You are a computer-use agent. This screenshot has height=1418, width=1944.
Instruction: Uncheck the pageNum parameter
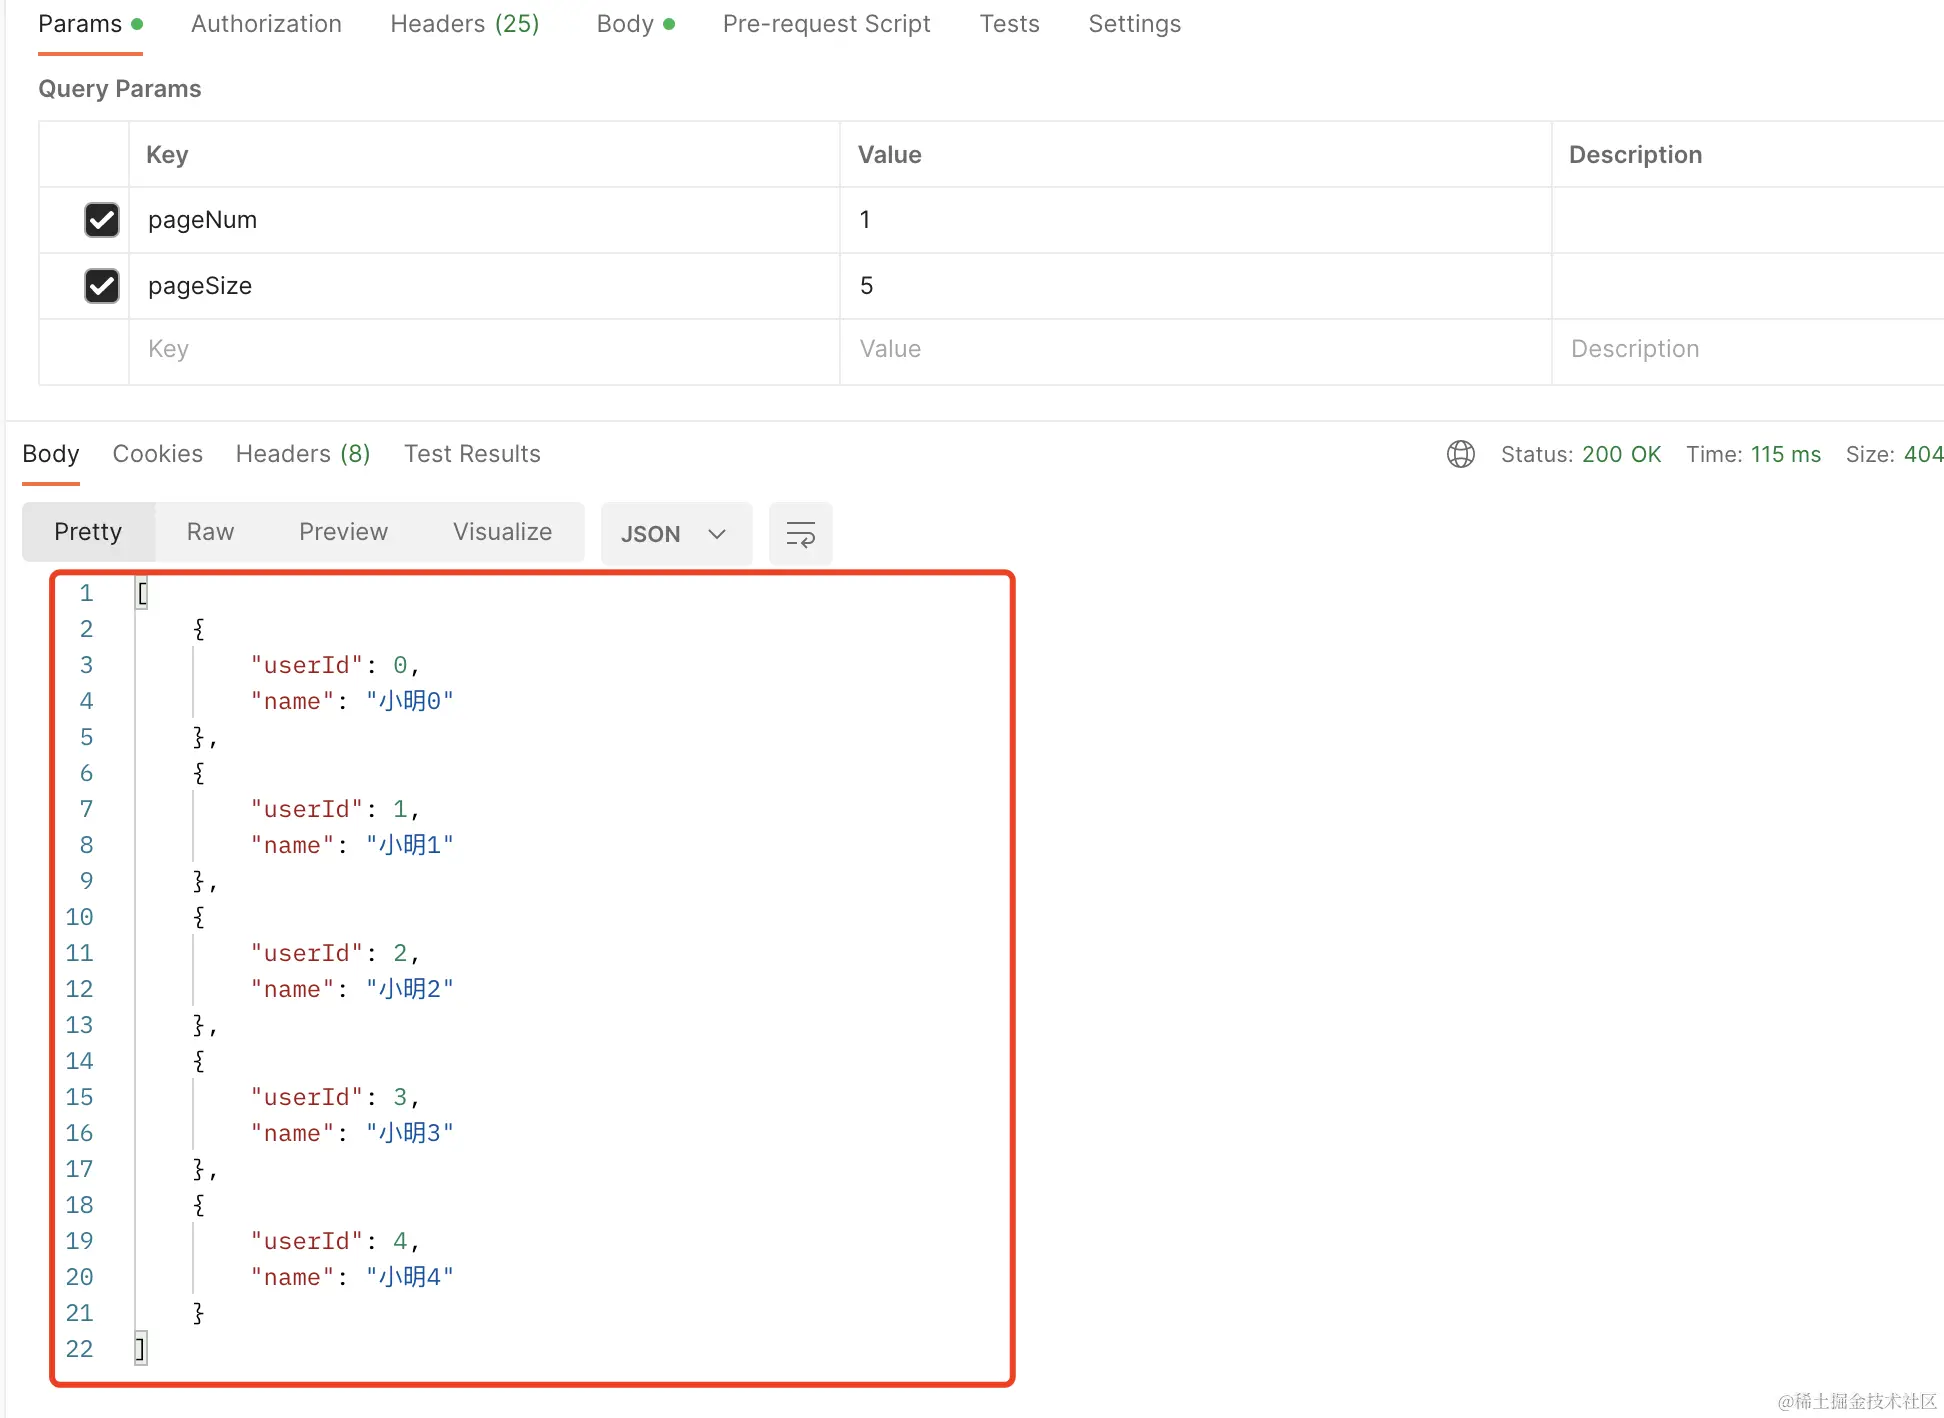[101, 220]
